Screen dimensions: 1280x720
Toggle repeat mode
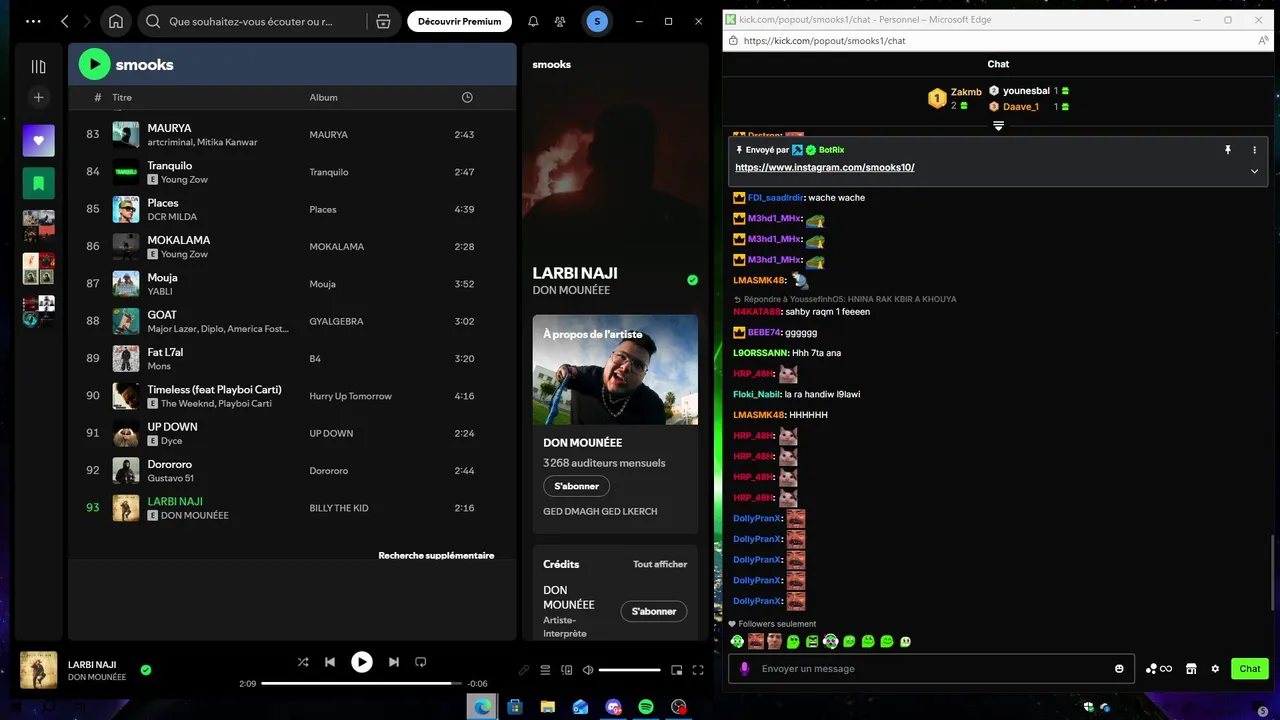421,662
